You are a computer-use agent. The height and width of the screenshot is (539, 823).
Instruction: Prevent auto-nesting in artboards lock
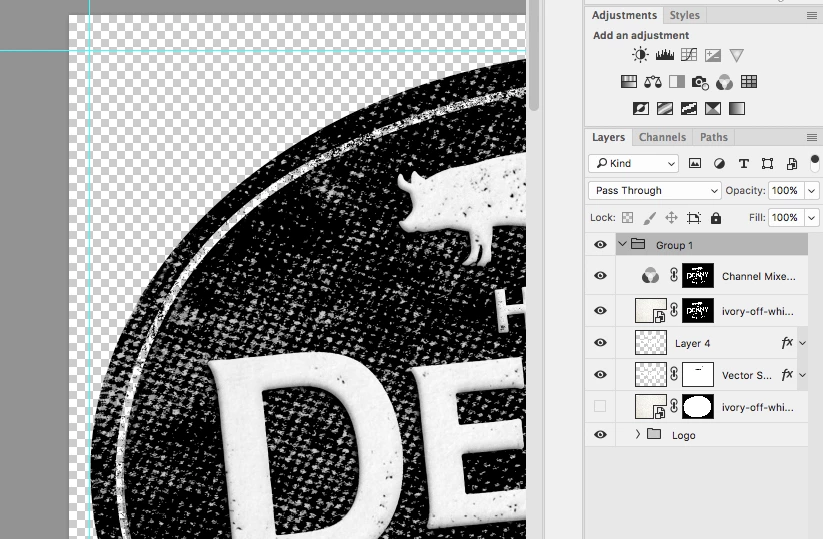pyautogui.click(x=694, y=217)
